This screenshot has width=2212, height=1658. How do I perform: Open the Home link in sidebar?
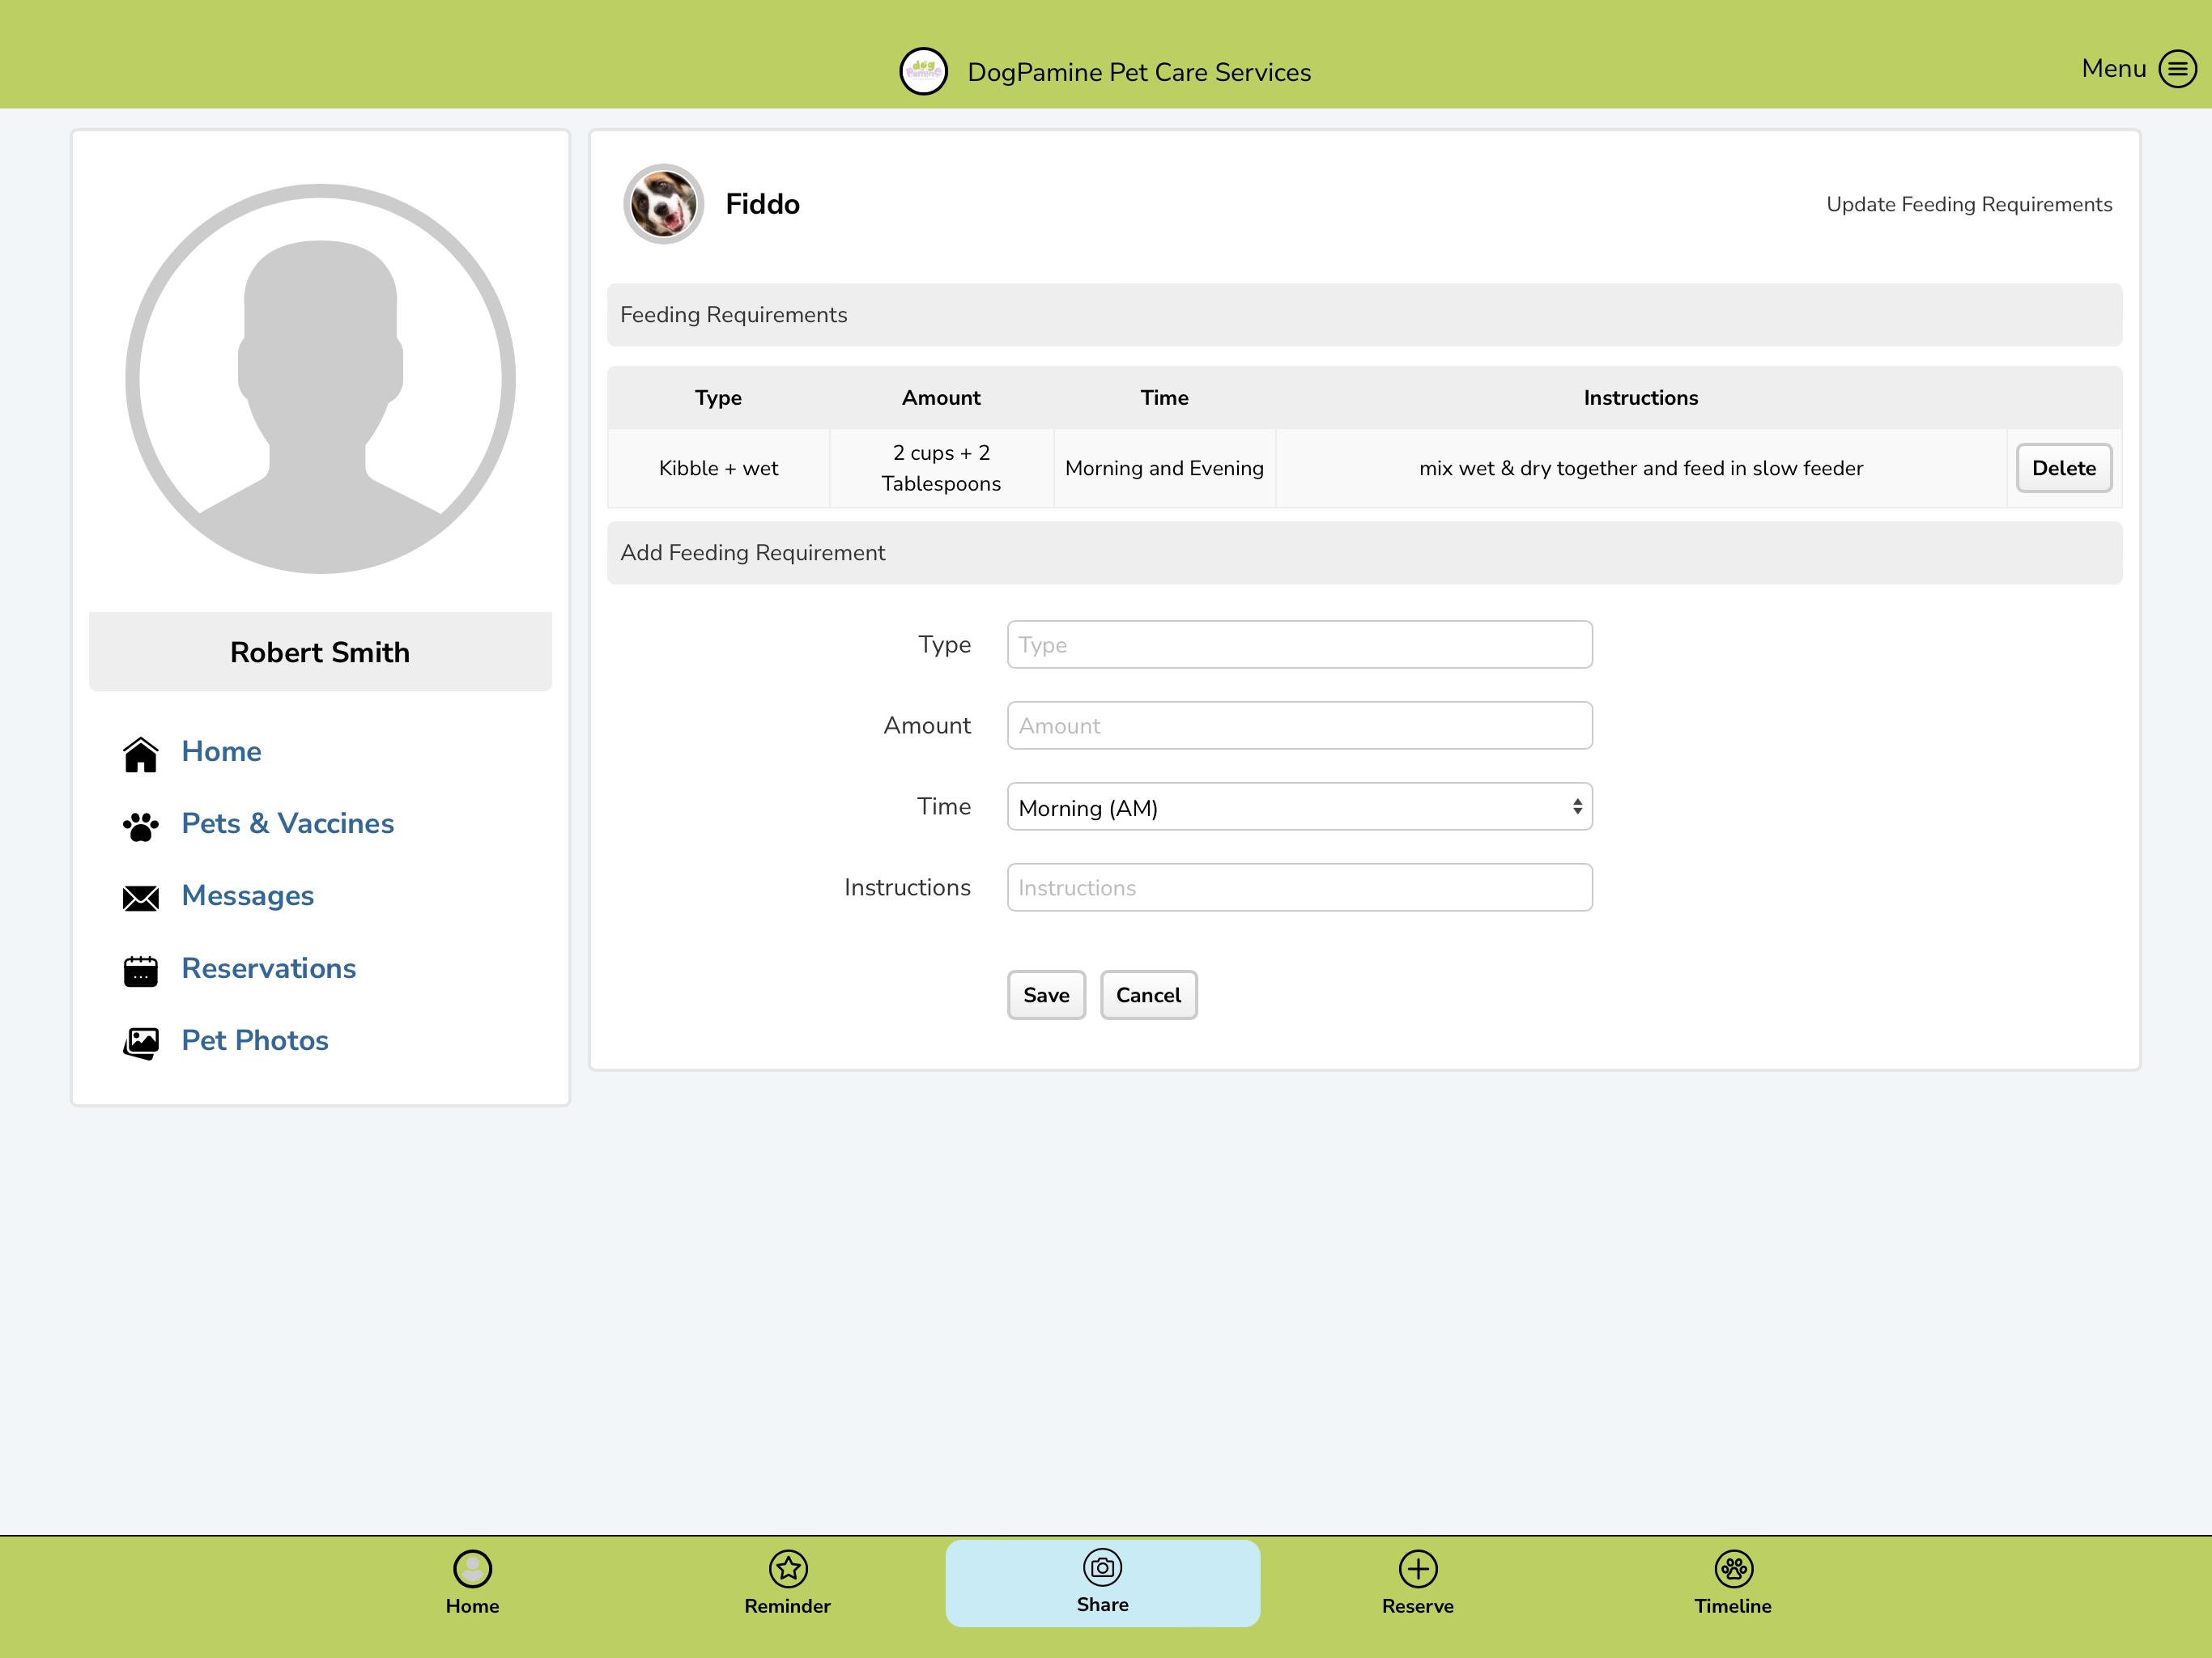(x=221, y=751)
